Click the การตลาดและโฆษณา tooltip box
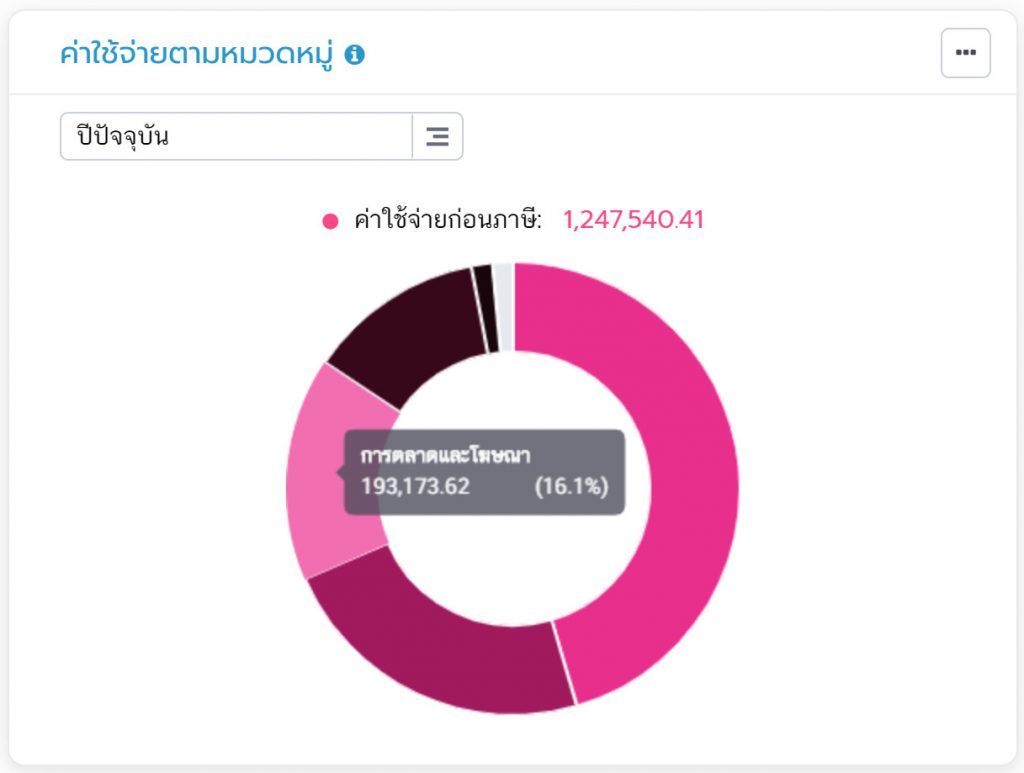 [484, 472]
